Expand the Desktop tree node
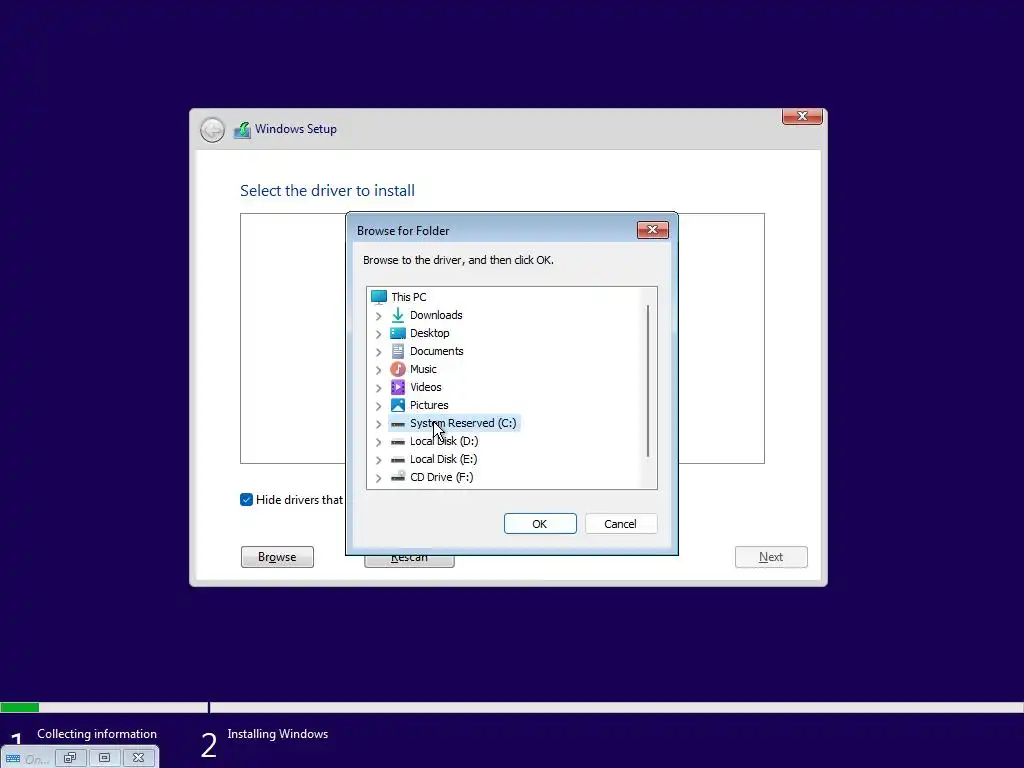 (x=378, y=334)
